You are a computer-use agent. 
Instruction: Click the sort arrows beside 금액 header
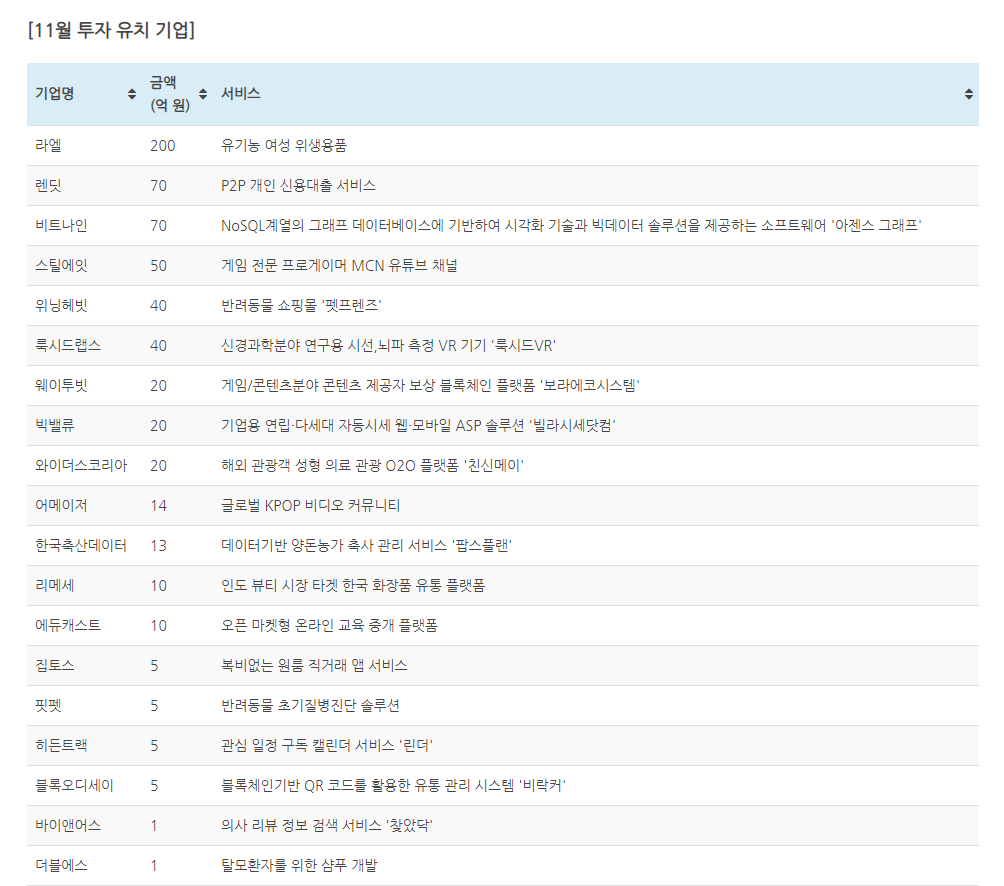coord(202,94)
